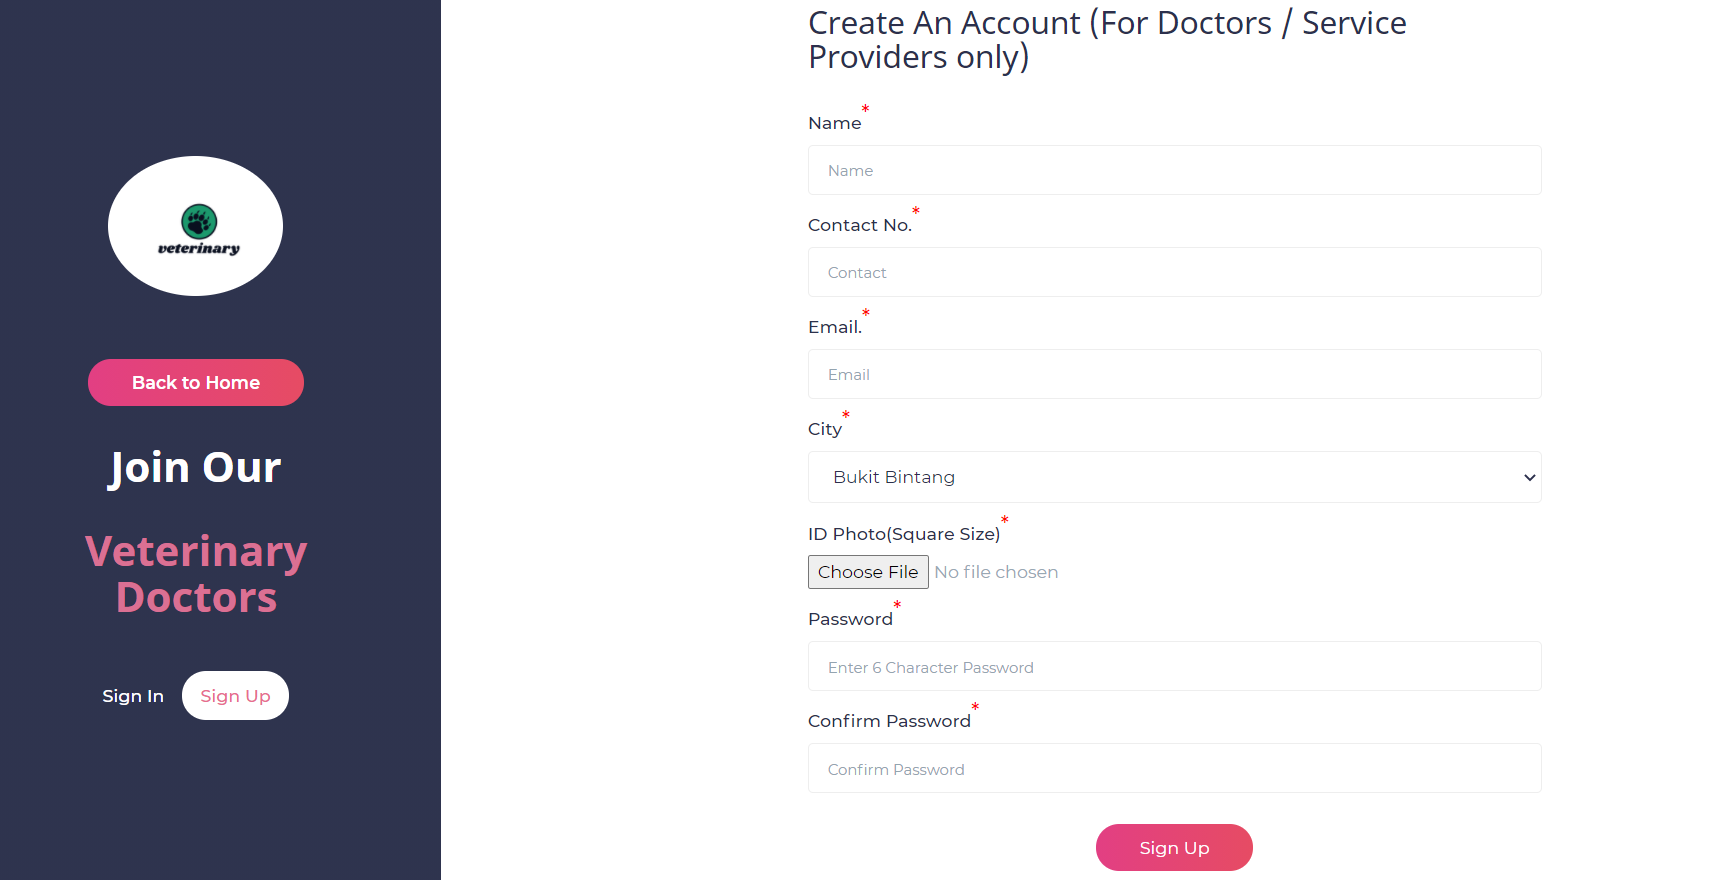Click the Email input box
This screenshot has height=880, width=1727.
(1174, 374)
